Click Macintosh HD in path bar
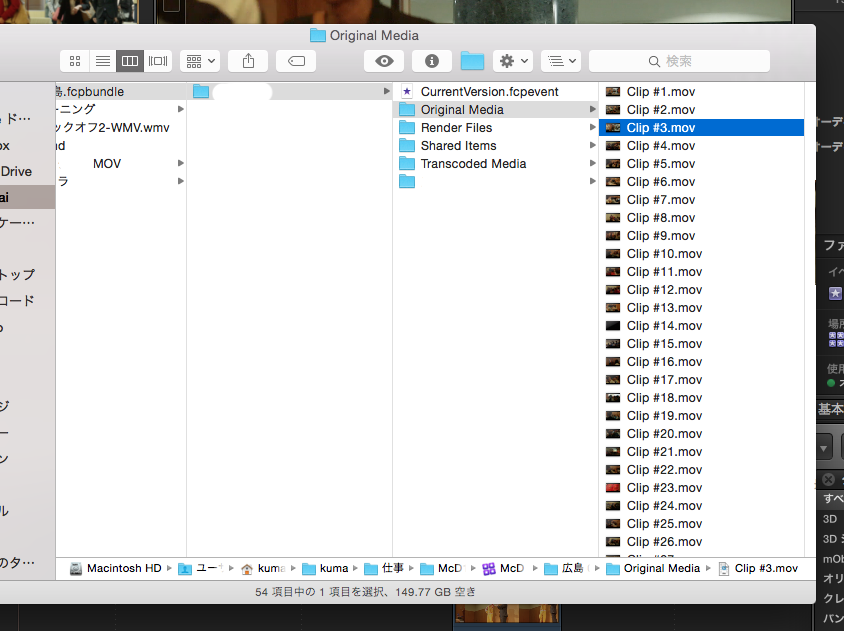This screenshot has width=844, height=631. (x=116, y=569)
